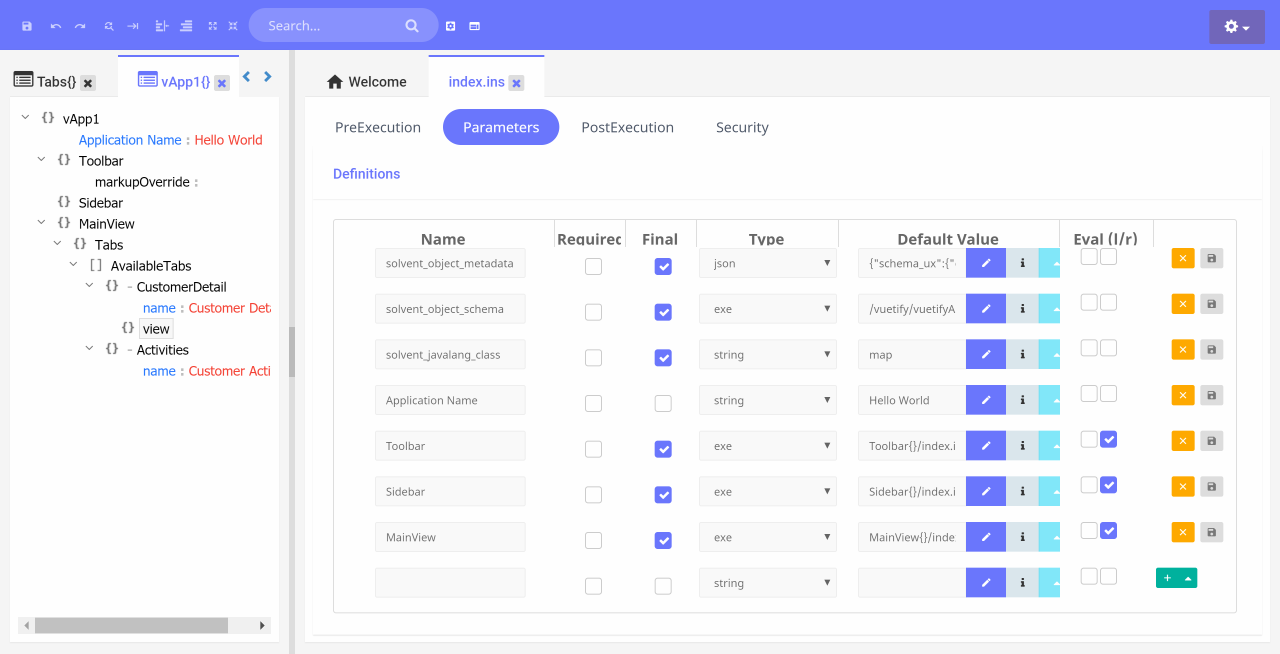Click orange delete icon in Toolbar row
The height and width of the screenshot is (654, 1280).
1183,441
